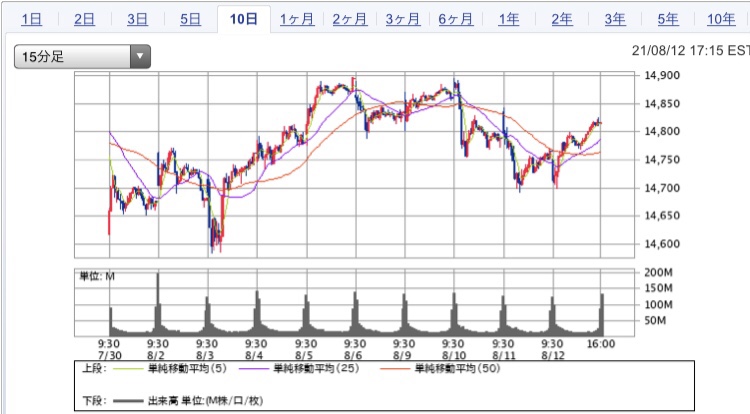750x414 pixels.
Task: Click the 8/3 date axis label
Action: coord(205,356)
